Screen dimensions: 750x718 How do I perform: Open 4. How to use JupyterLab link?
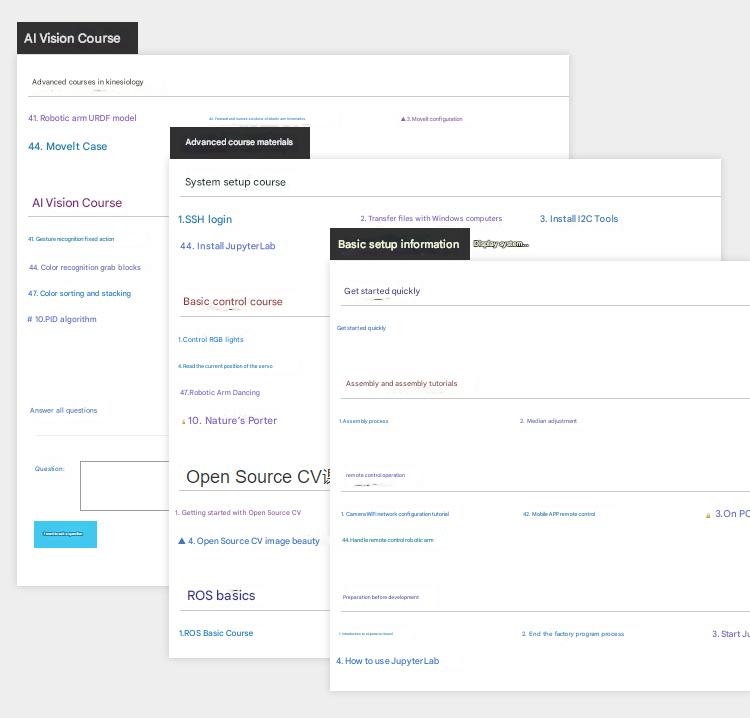(x=387, y=661)
